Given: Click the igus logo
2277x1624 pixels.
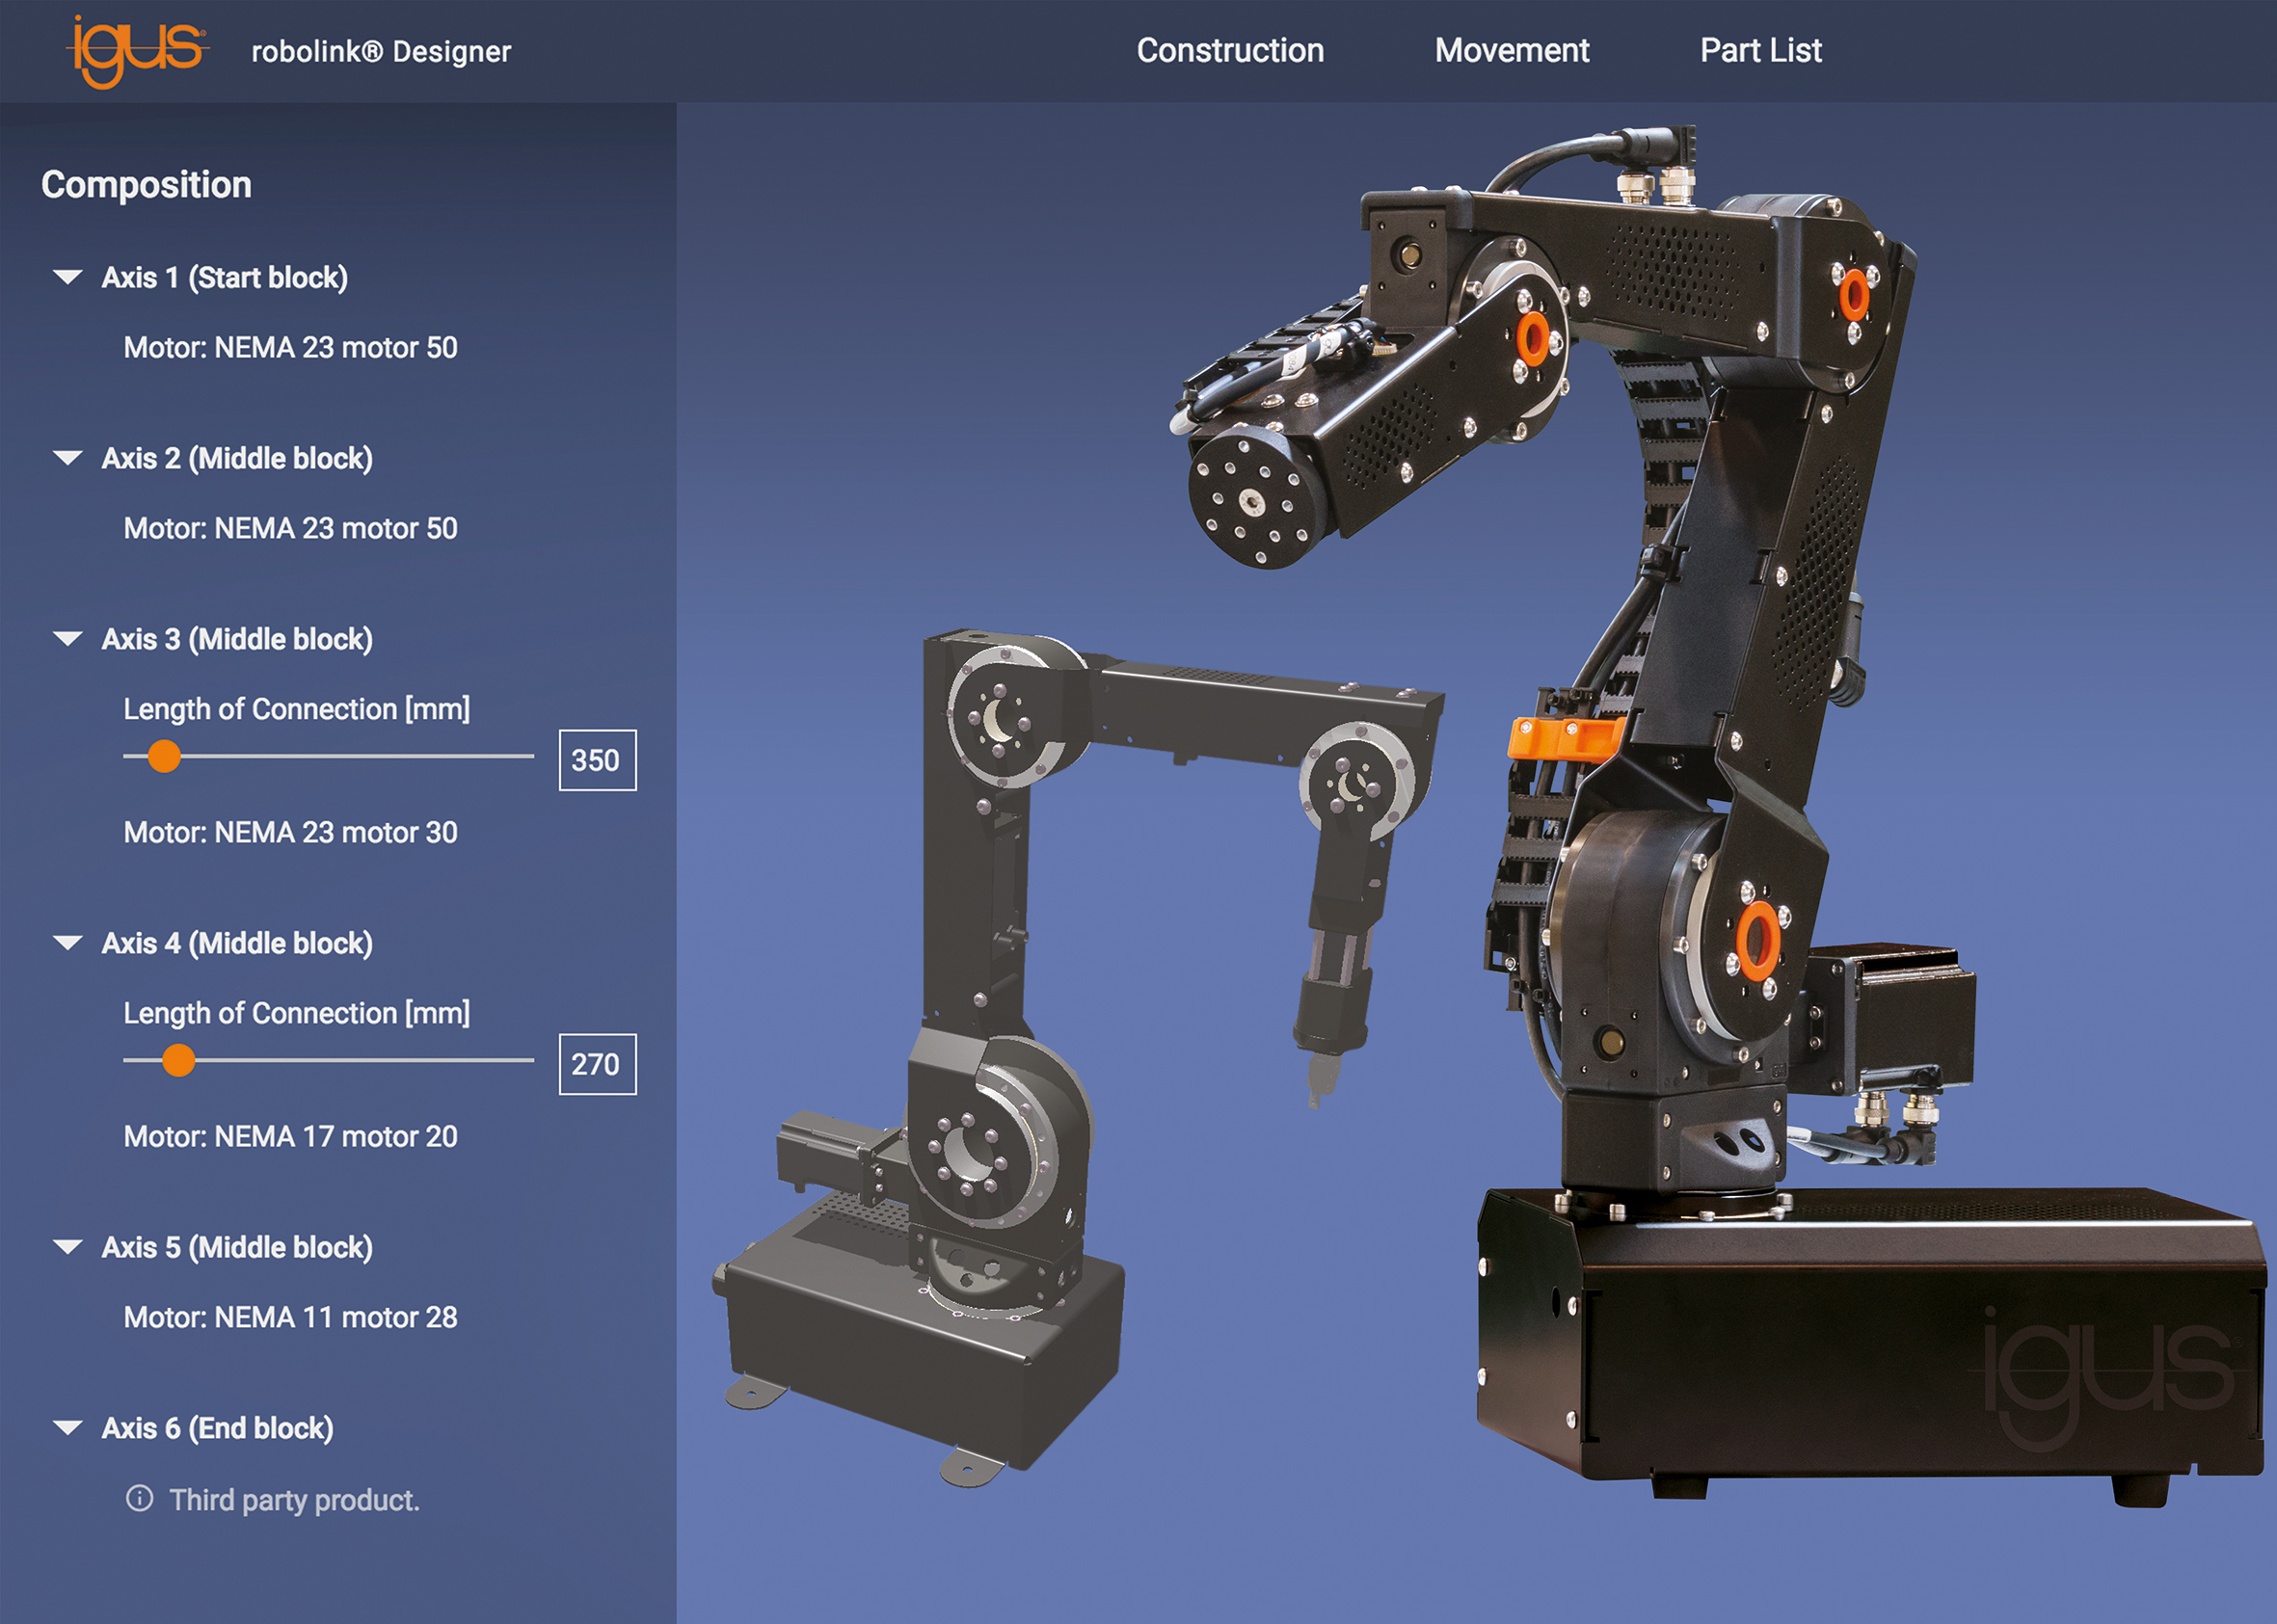Looking at the screenshot, I should coord(137,50).
